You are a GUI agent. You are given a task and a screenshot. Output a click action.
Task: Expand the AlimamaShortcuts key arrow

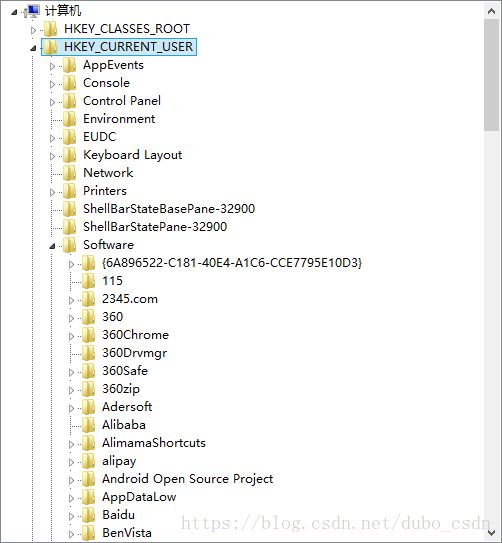click(71, 444)
